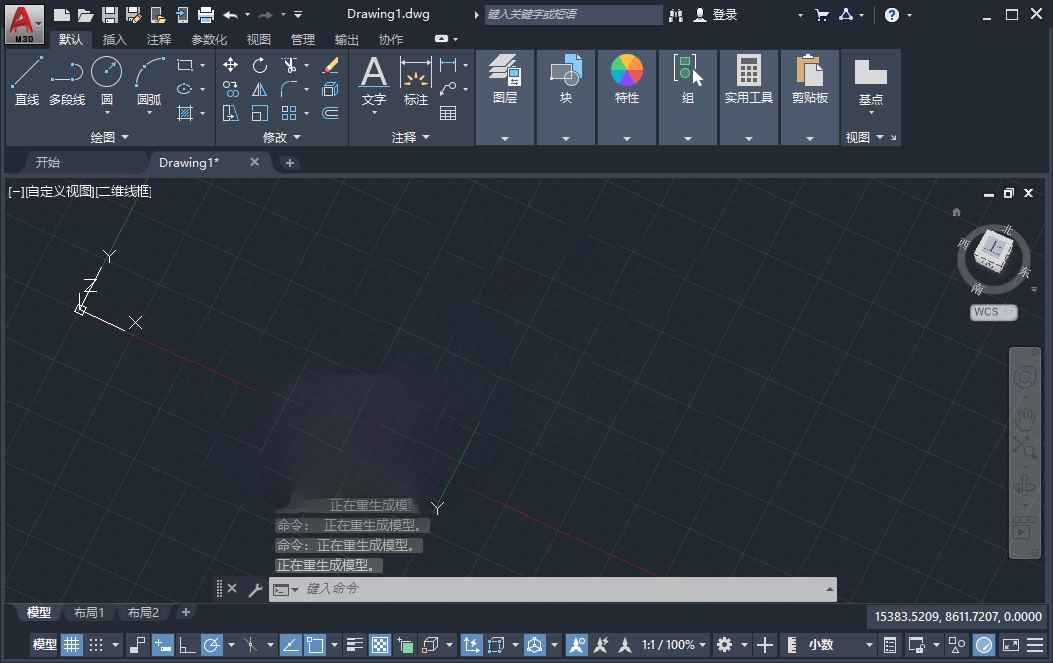Expand the Draw (绘图) panel
The width and height of the screenshot is (1053, 663).
point(109,137)
